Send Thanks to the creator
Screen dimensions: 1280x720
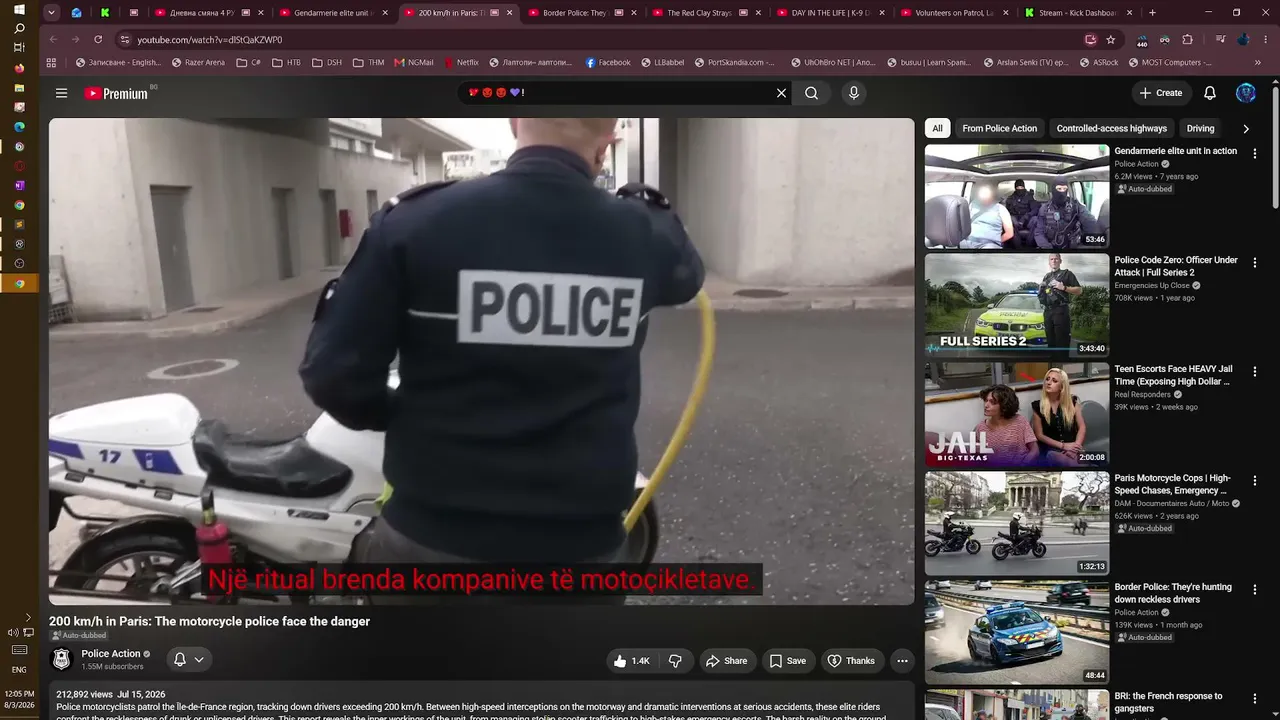pos(851,661)
